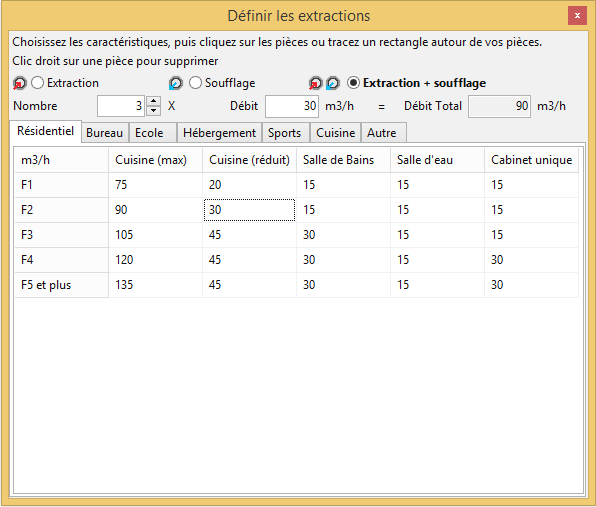Click the red extraction icon before Extraction + soufflage
Screen dimensions: 596x507
point(315,83)
